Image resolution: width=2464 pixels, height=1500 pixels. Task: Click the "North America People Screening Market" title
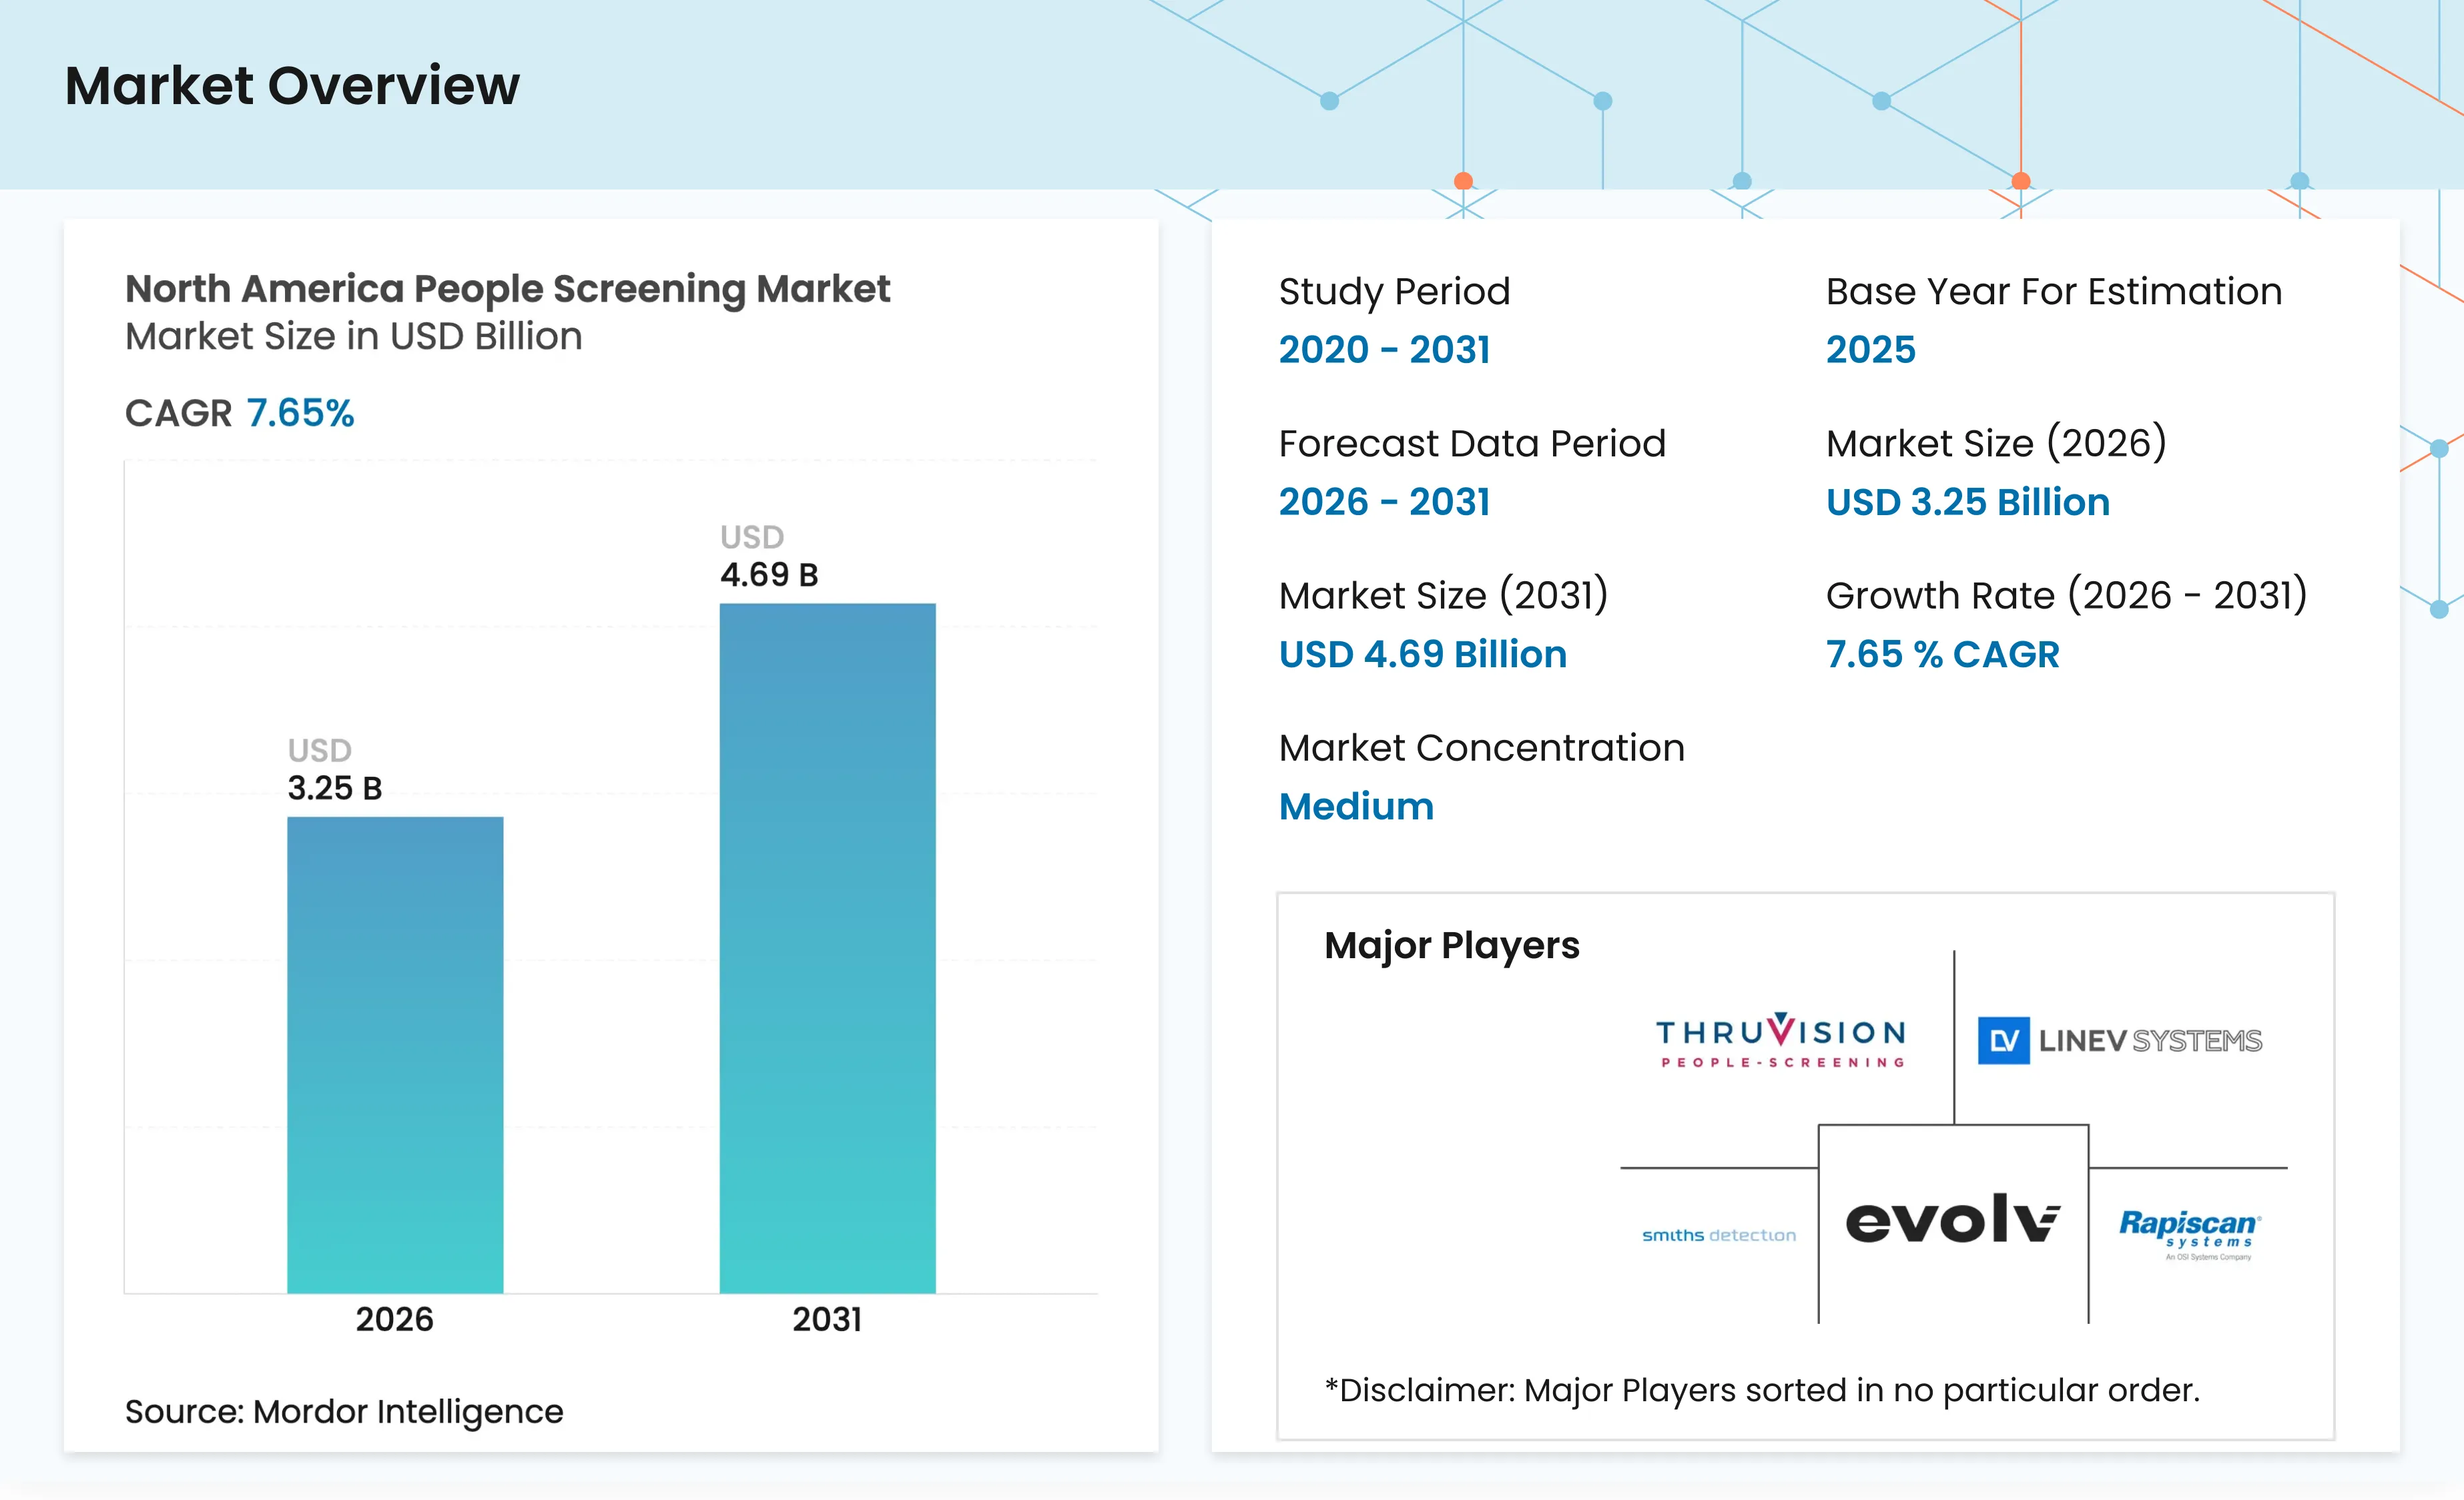(507, 289)
